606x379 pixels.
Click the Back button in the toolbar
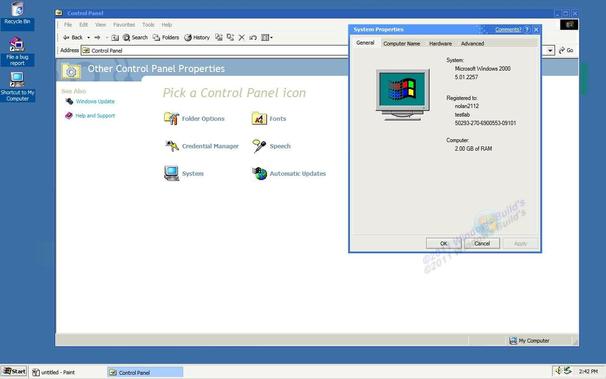(x=73, y=37)
